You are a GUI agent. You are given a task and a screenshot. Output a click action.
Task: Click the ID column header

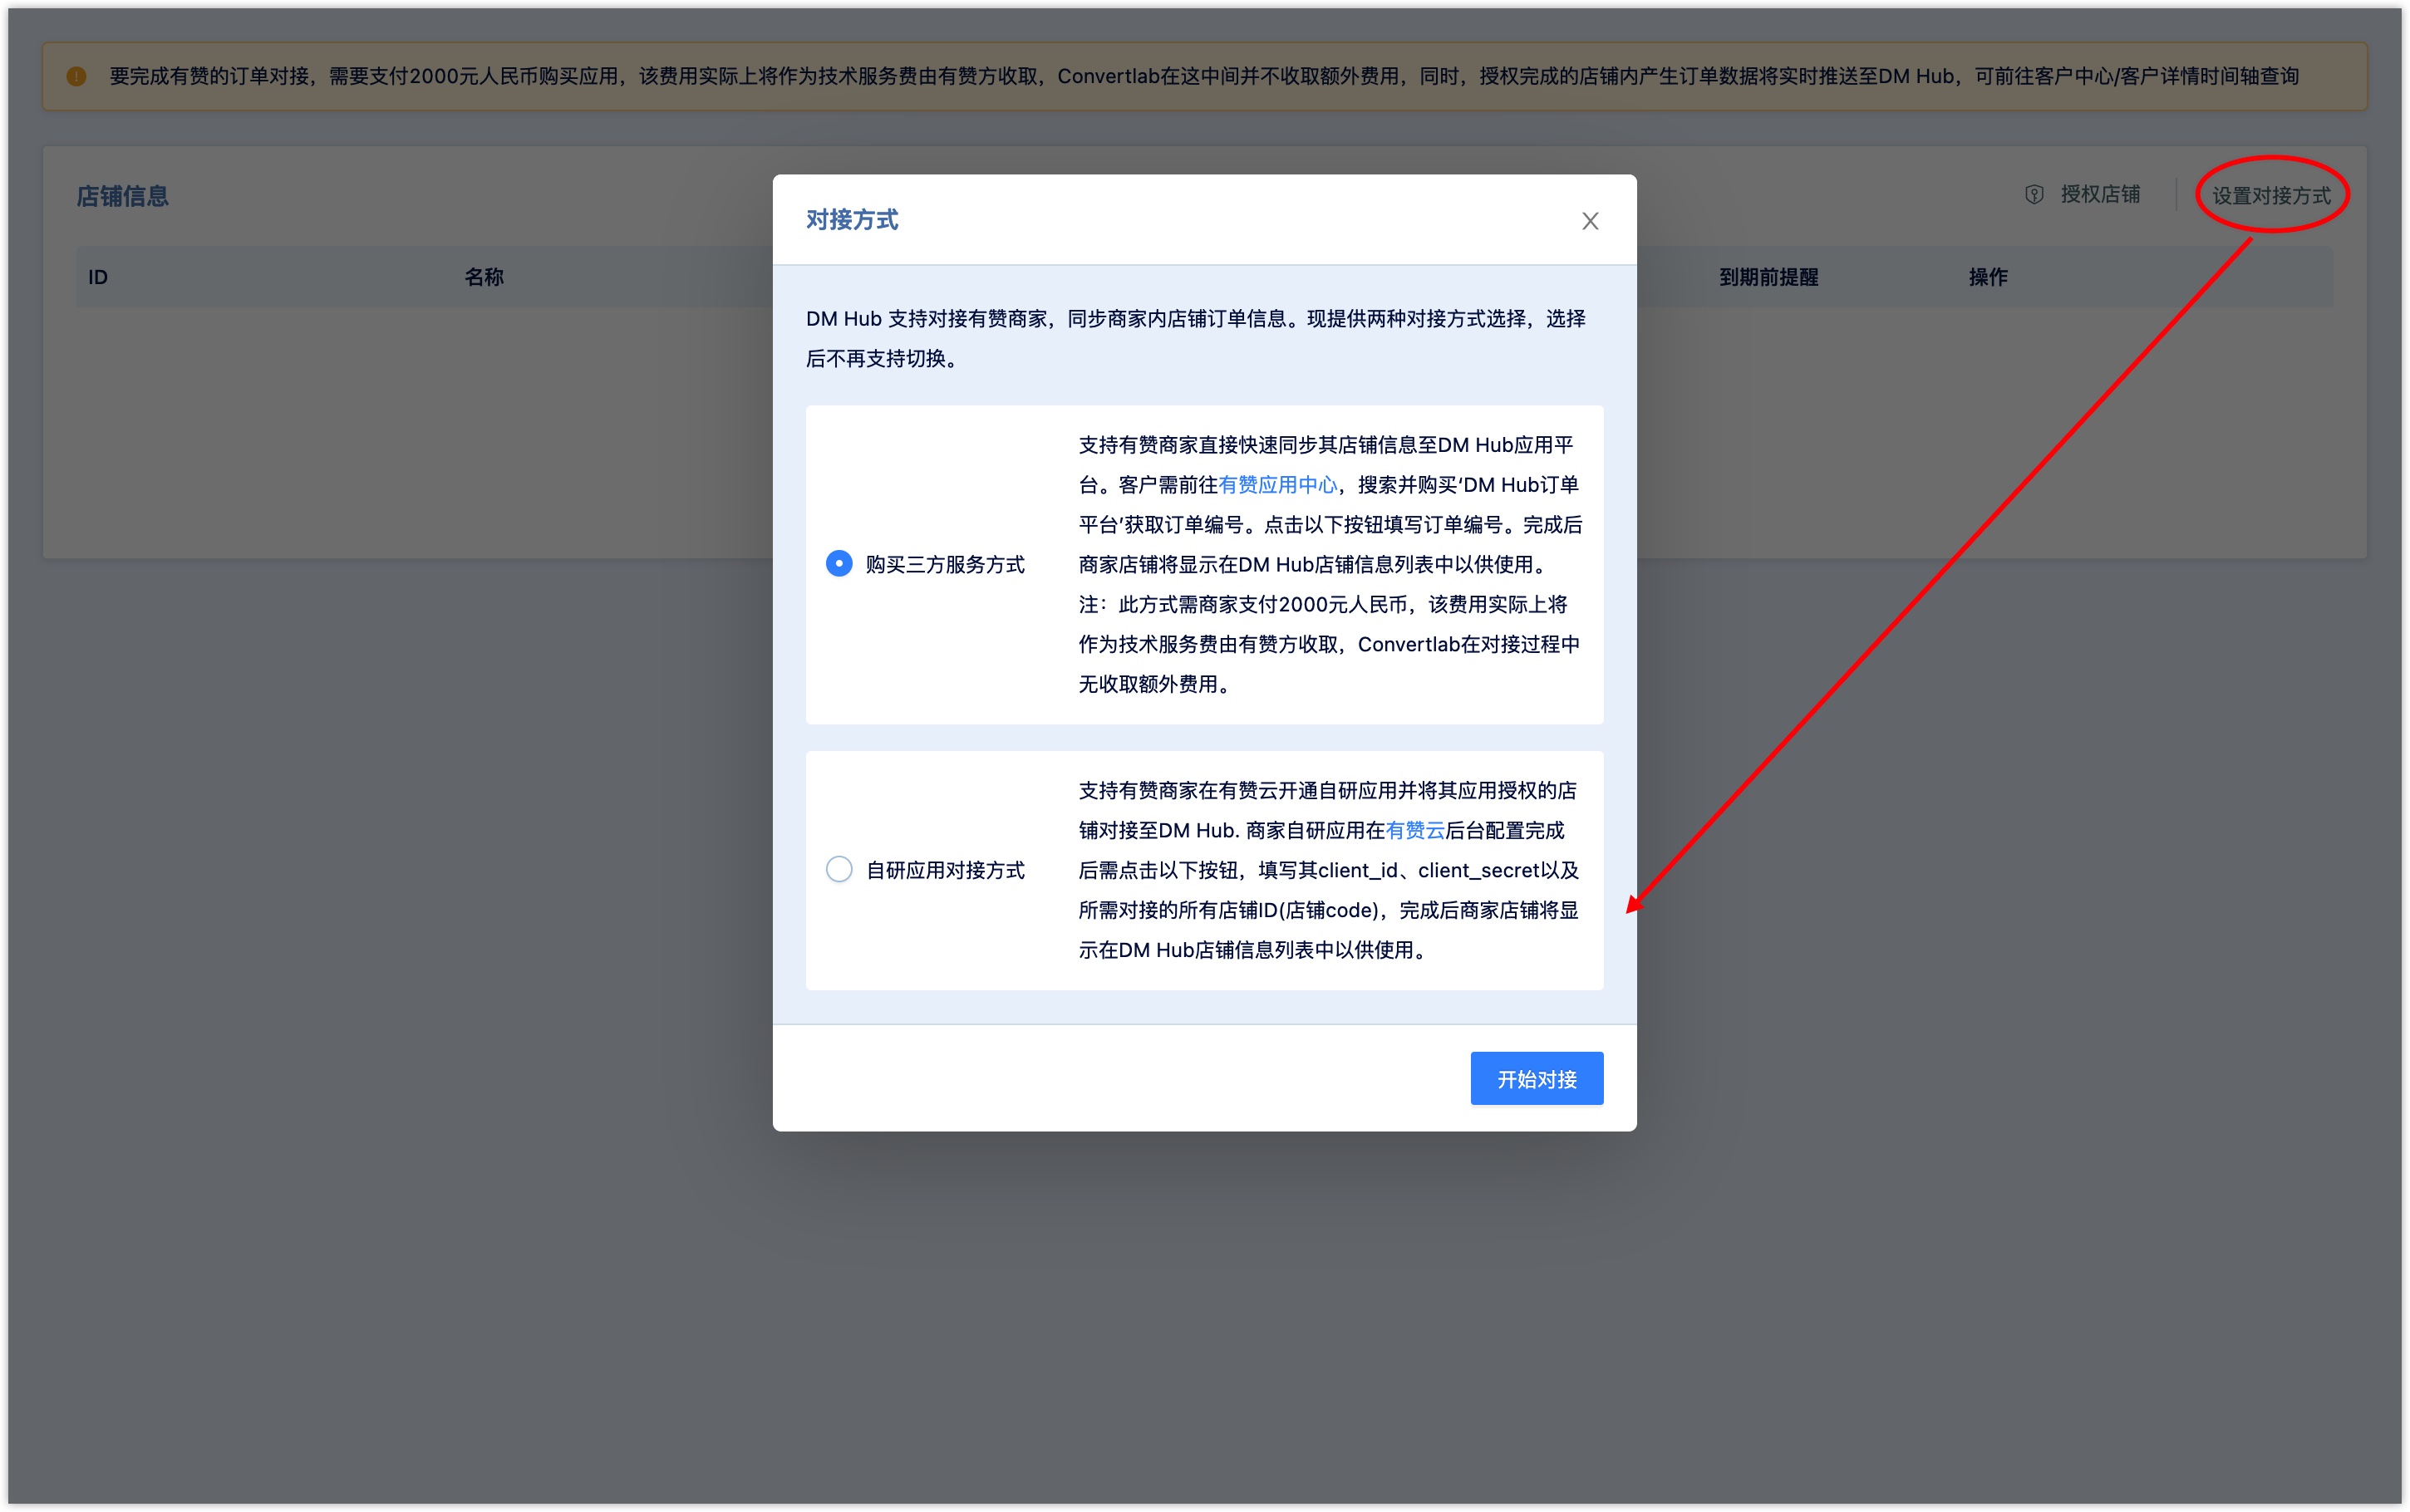pyautogui.click(x=97, y=277)
